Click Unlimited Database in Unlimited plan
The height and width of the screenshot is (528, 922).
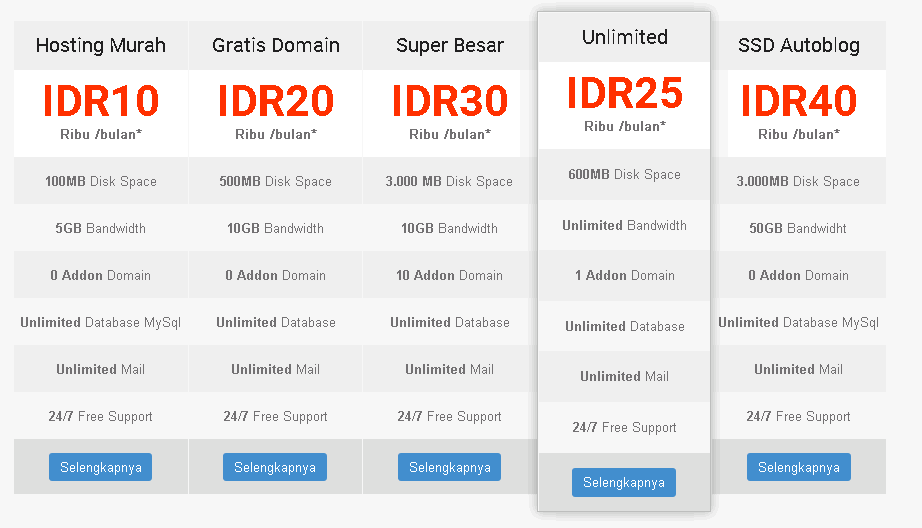click(624, 326)
